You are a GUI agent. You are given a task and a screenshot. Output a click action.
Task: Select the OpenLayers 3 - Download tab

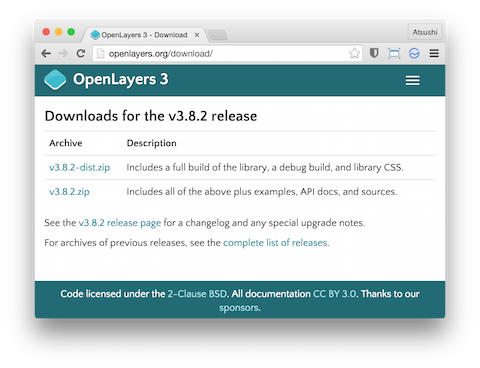[144, 35]
